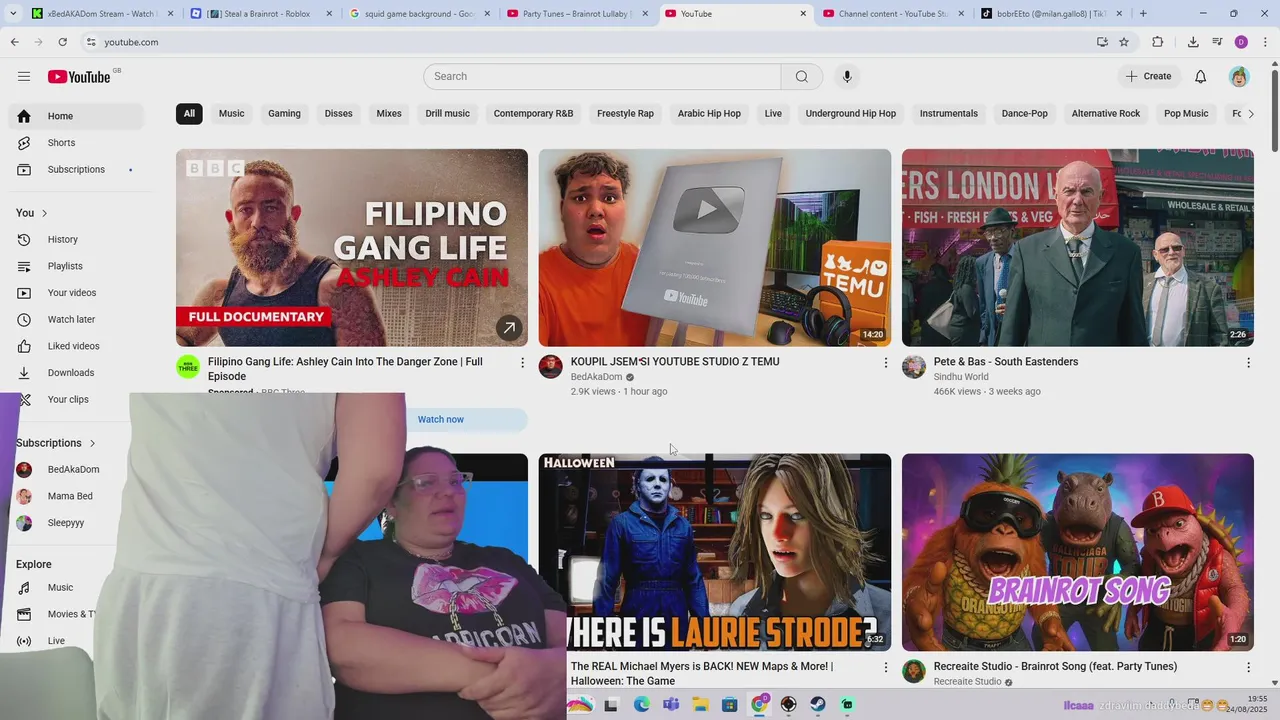Open more options for KOUPIL JSEM SI video
Screen dimensions: 1280x720
point(885,363)
